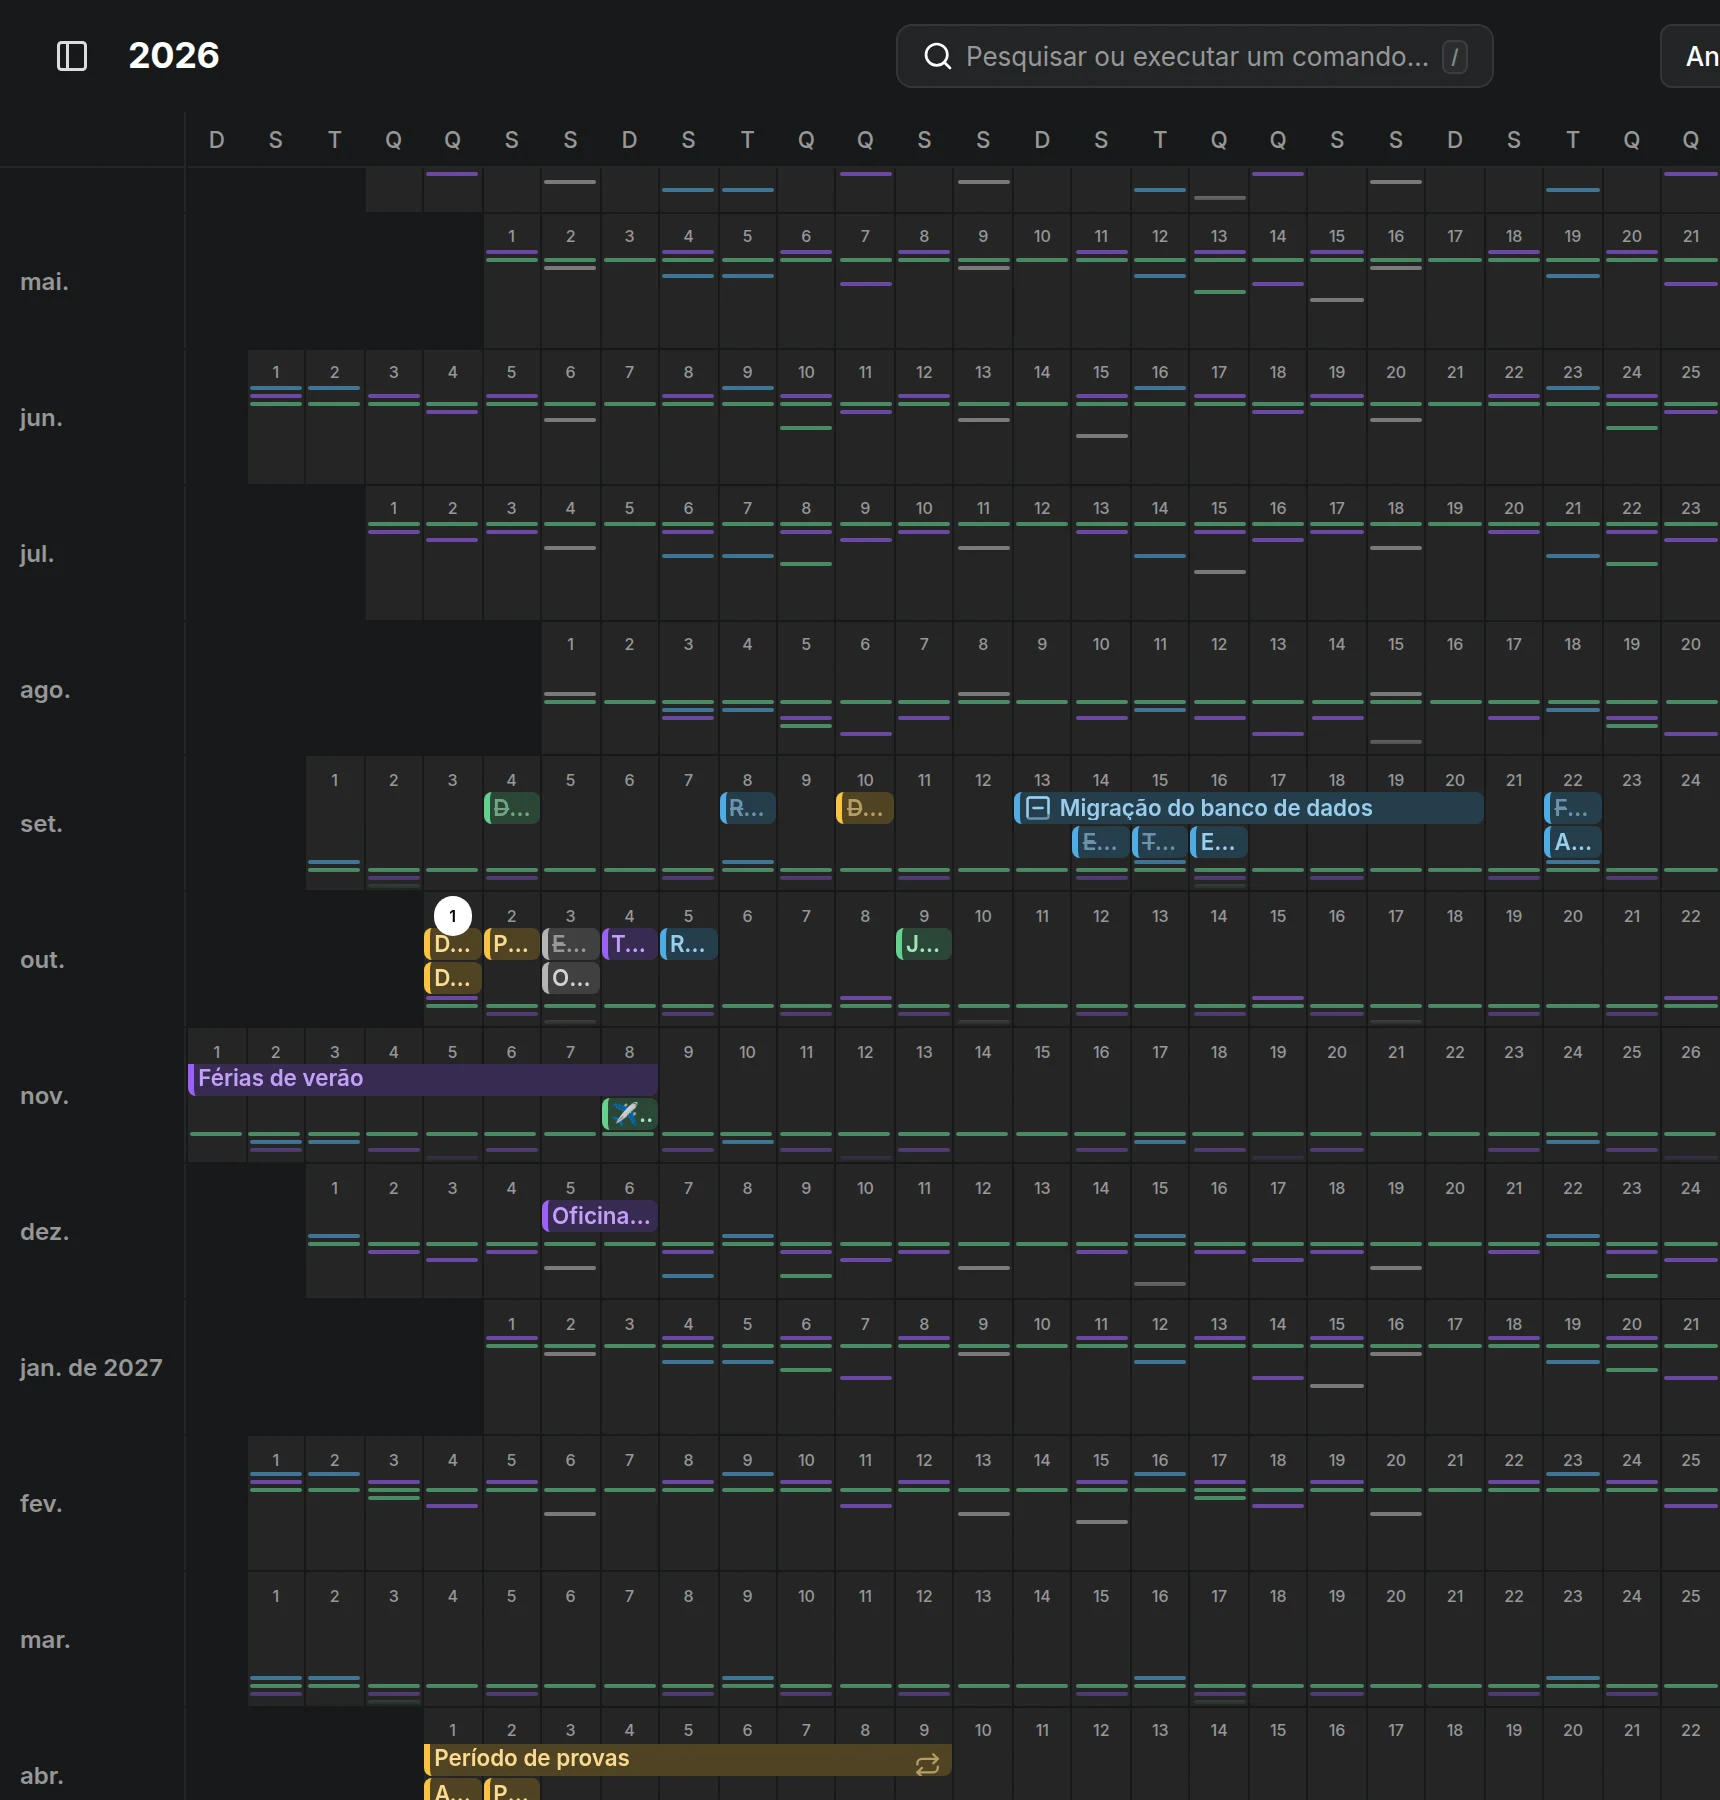This screenshot has height=1800, width=1720.
Task: Open the green D... event on September 4
Action: tap(512, 808)
